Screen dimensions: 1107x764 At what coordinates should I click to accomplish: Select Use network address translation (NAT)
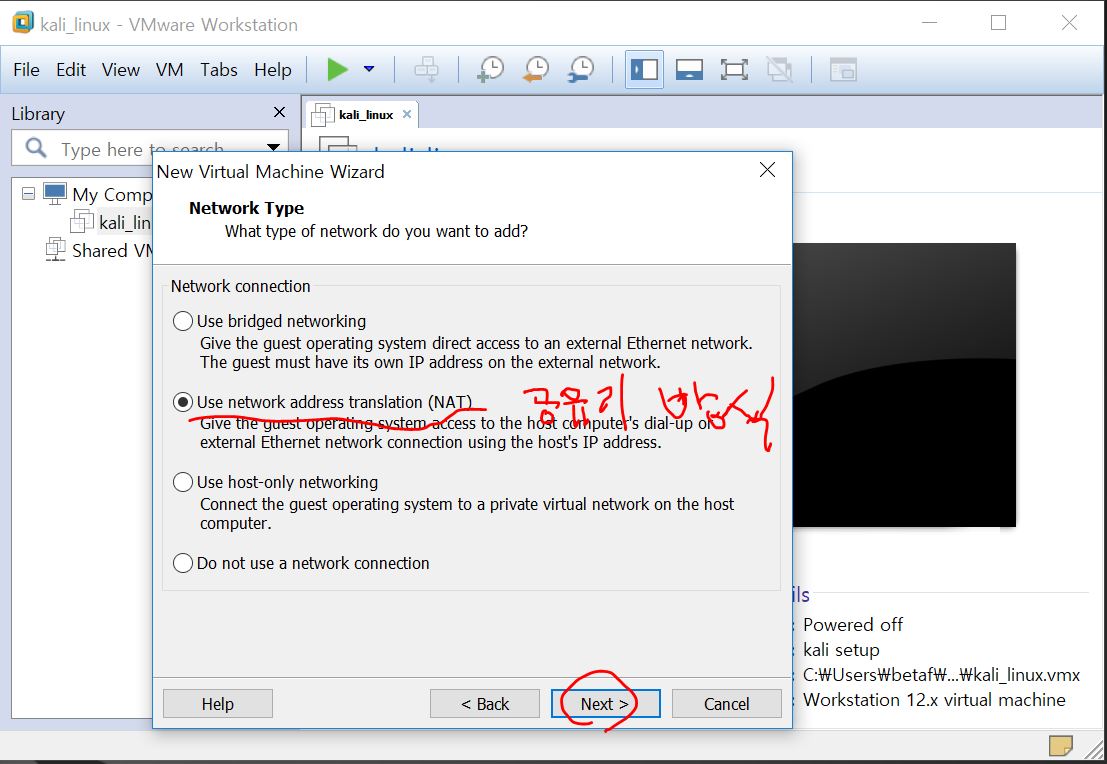(x=183, y=402)
